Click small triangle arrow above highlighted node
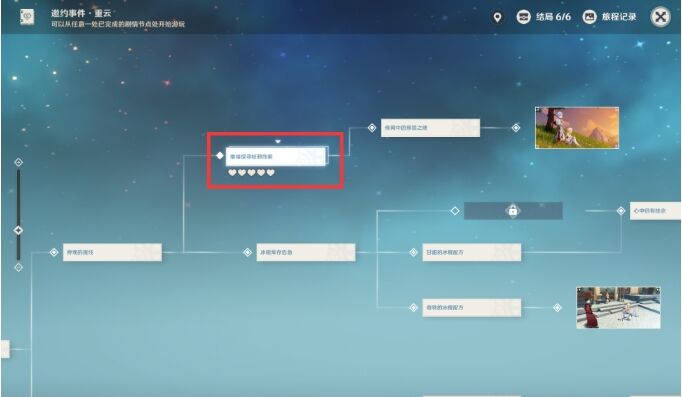 coord(277,141)
